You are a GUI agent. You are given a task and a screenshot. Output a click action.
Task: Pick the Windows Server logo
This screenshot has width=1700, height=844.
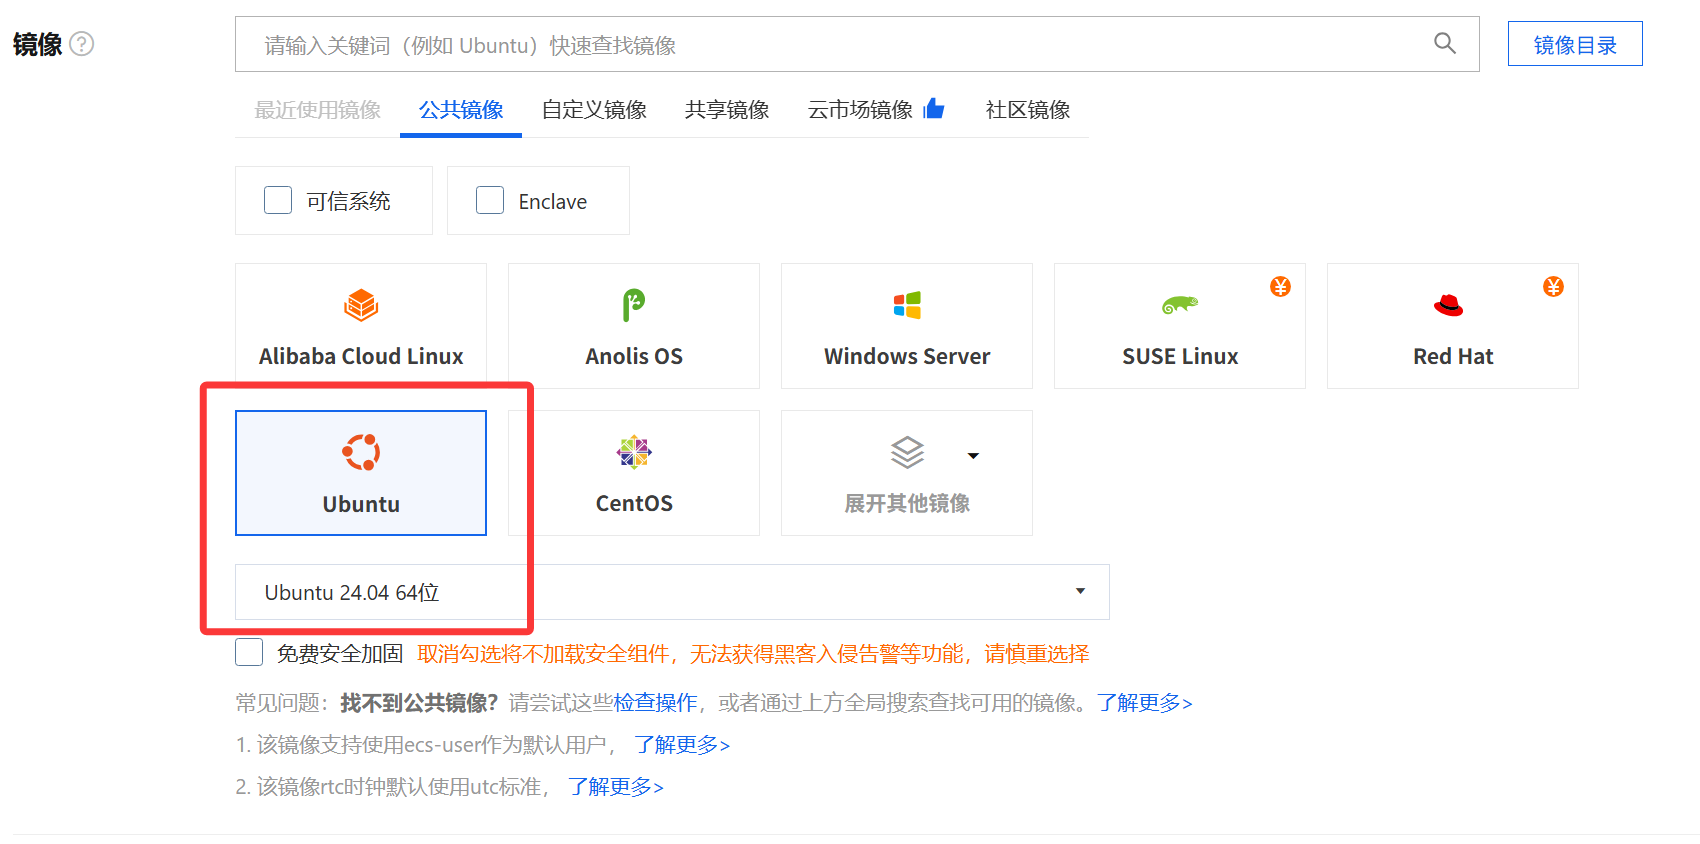pyautogui.click(x=907, y=305)
